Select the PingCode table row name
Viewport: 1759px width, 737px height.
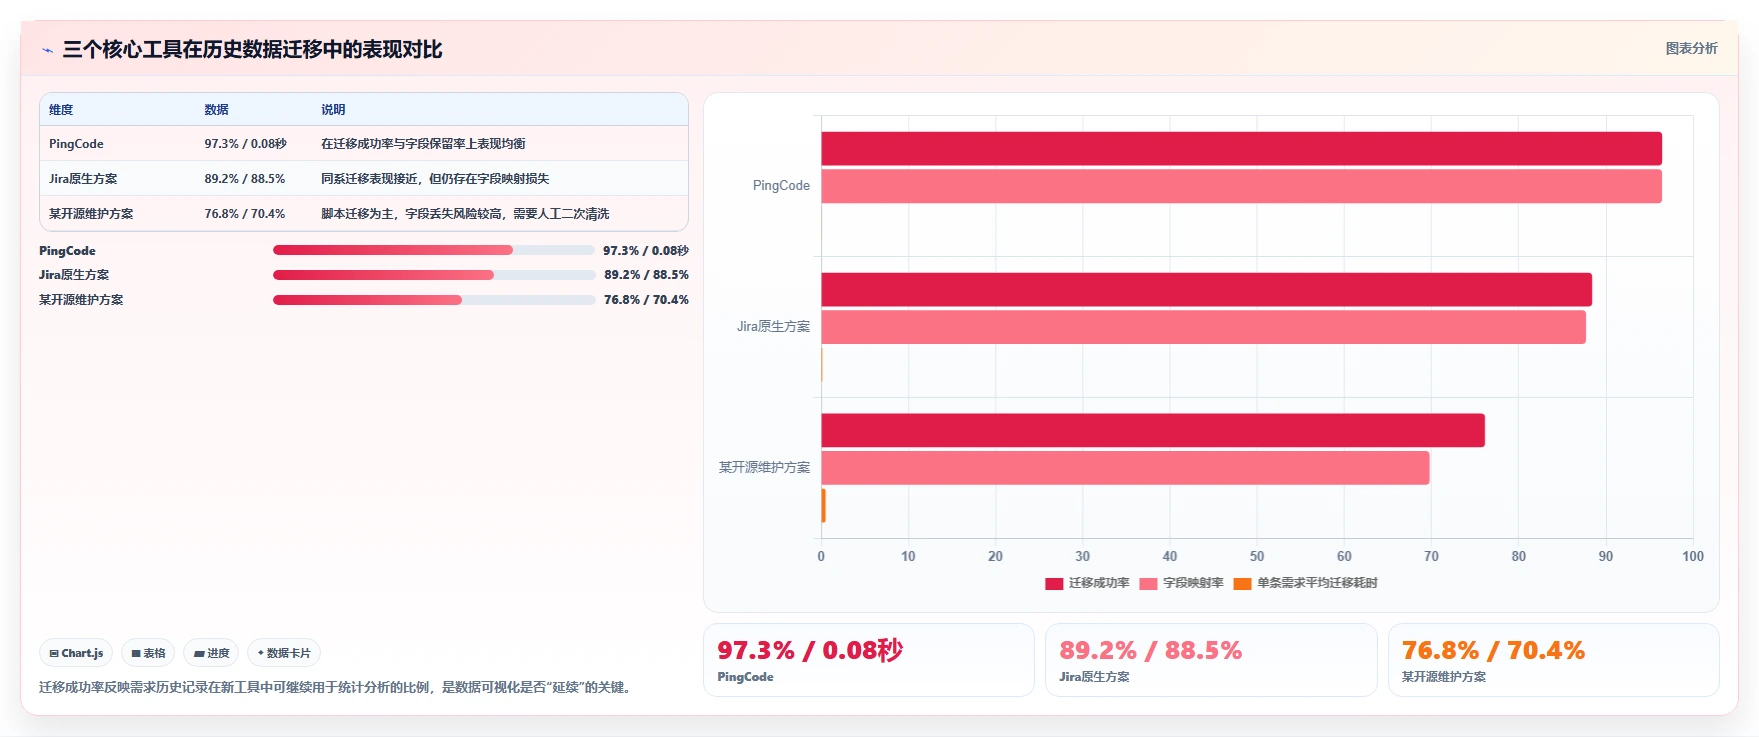pos(76,144)
